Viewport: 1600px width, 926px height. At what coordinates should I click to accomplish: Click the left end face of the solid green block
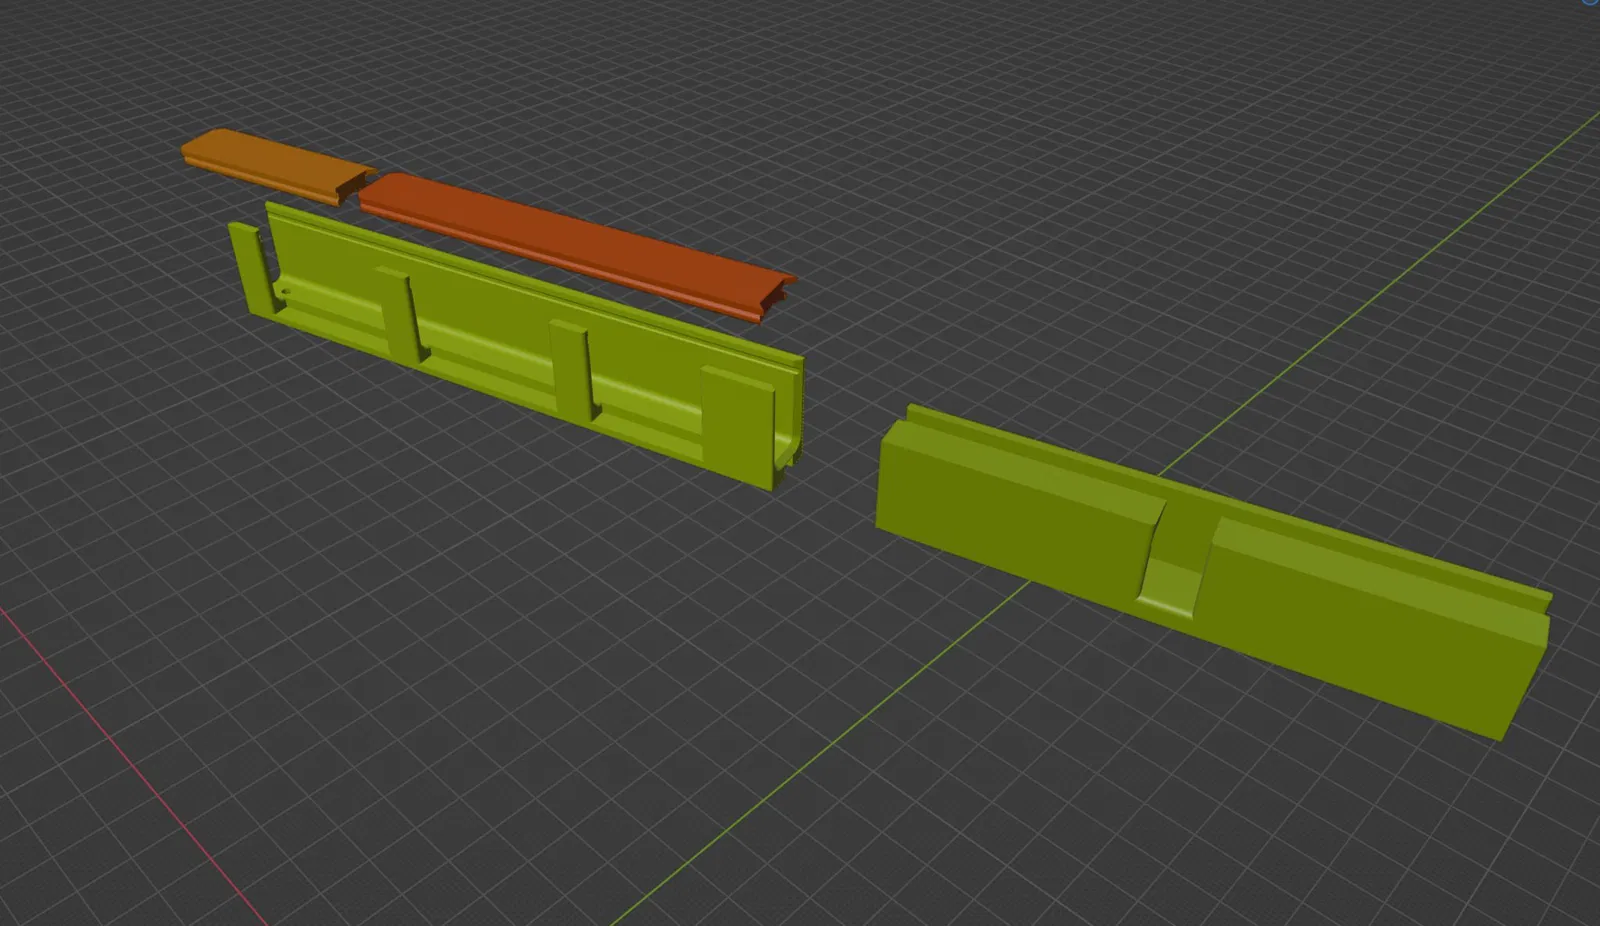coord(890,470)
